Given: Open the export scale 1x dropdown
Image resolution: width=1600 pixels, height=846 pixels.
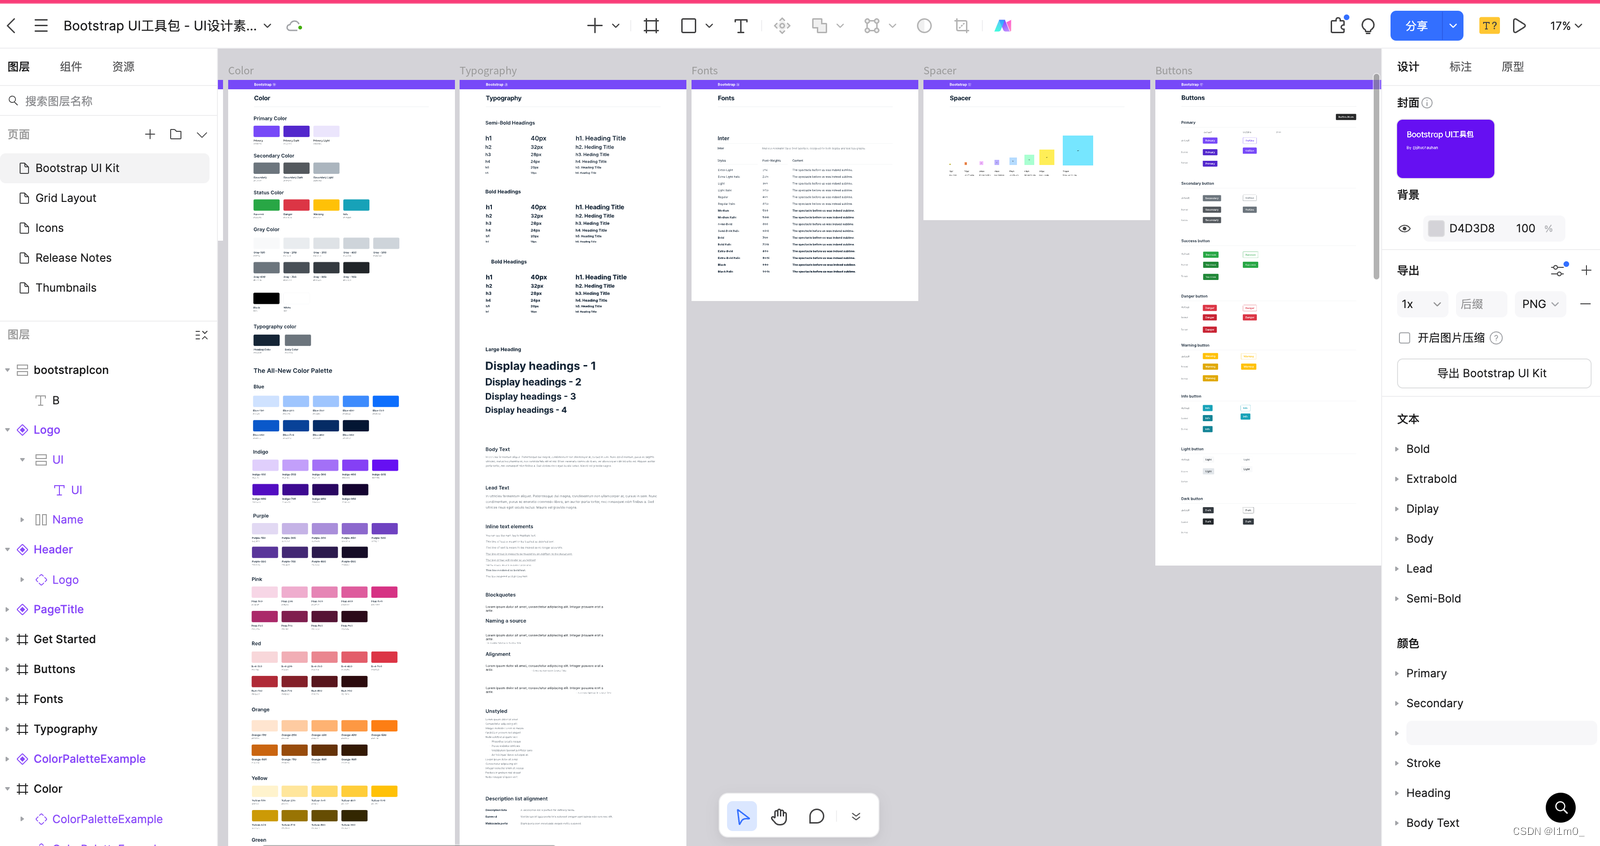Looking at the screenshot, I should point(1421,304).
